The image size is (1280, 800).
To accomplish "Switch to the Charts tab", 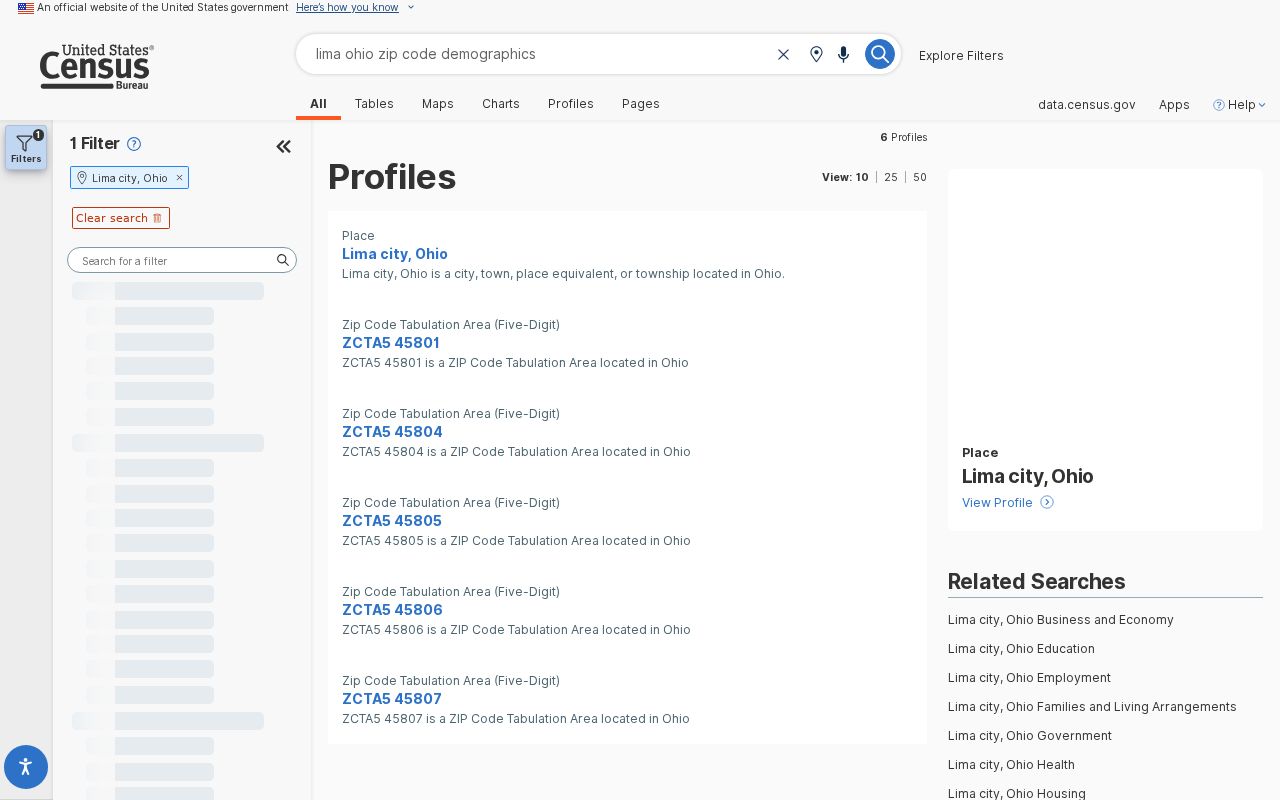I will tap(501, 104).
